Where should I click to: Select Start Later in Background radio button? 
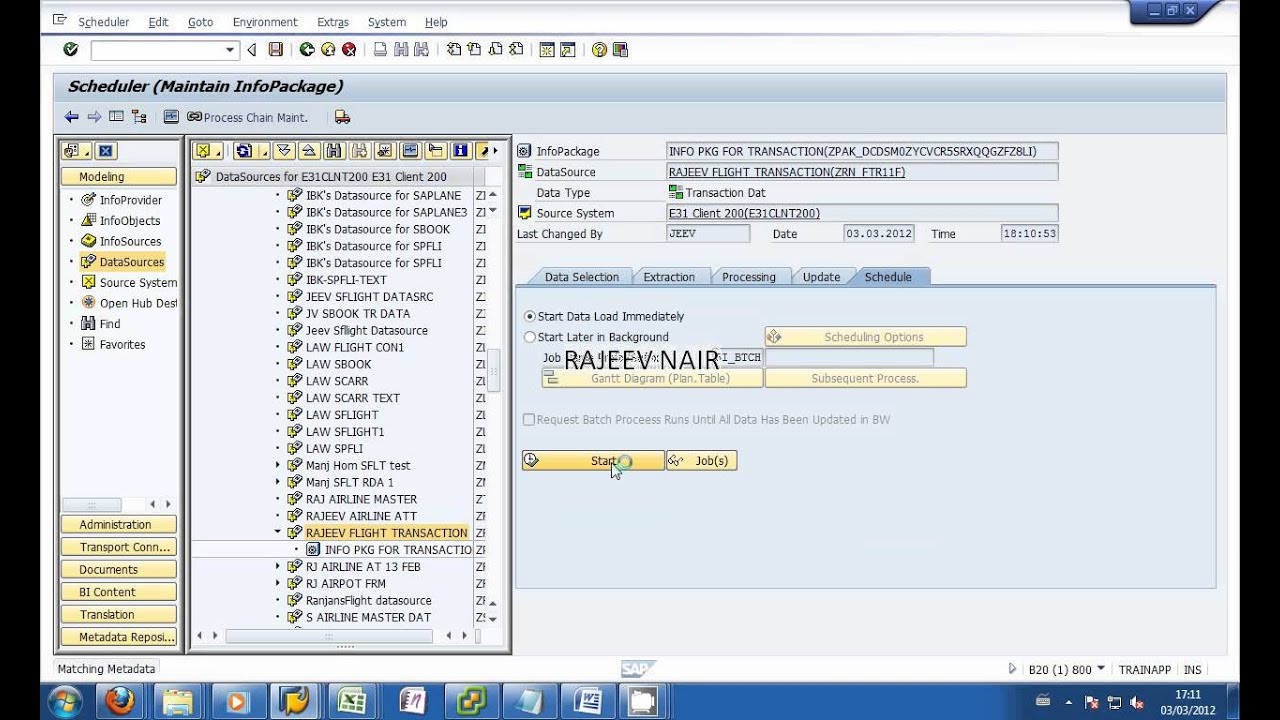point(530,337)
